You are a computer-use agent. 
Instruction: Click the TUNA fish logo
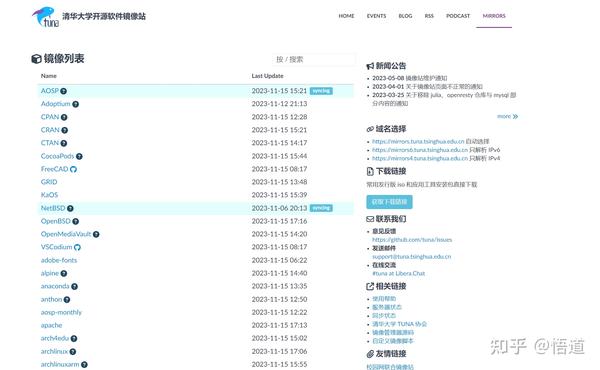coord(45,17)
